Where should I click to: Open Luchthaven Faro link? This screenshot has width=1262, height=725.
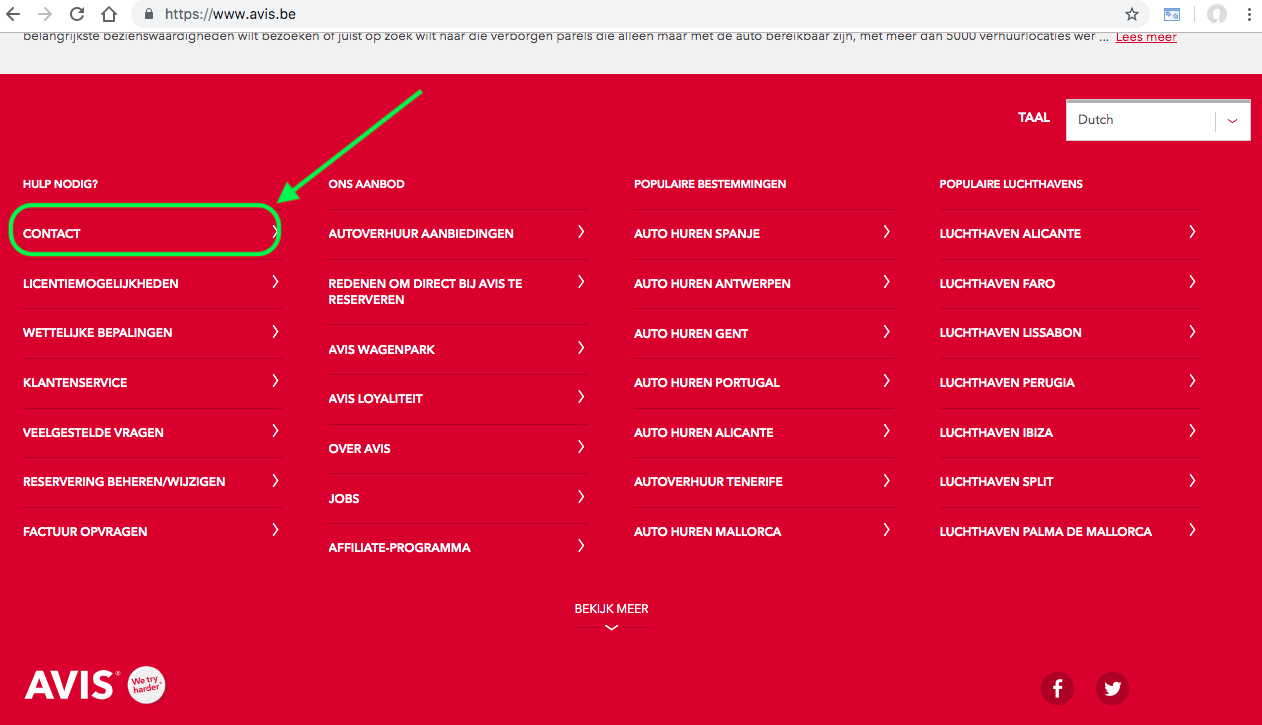tap(997, 283)
